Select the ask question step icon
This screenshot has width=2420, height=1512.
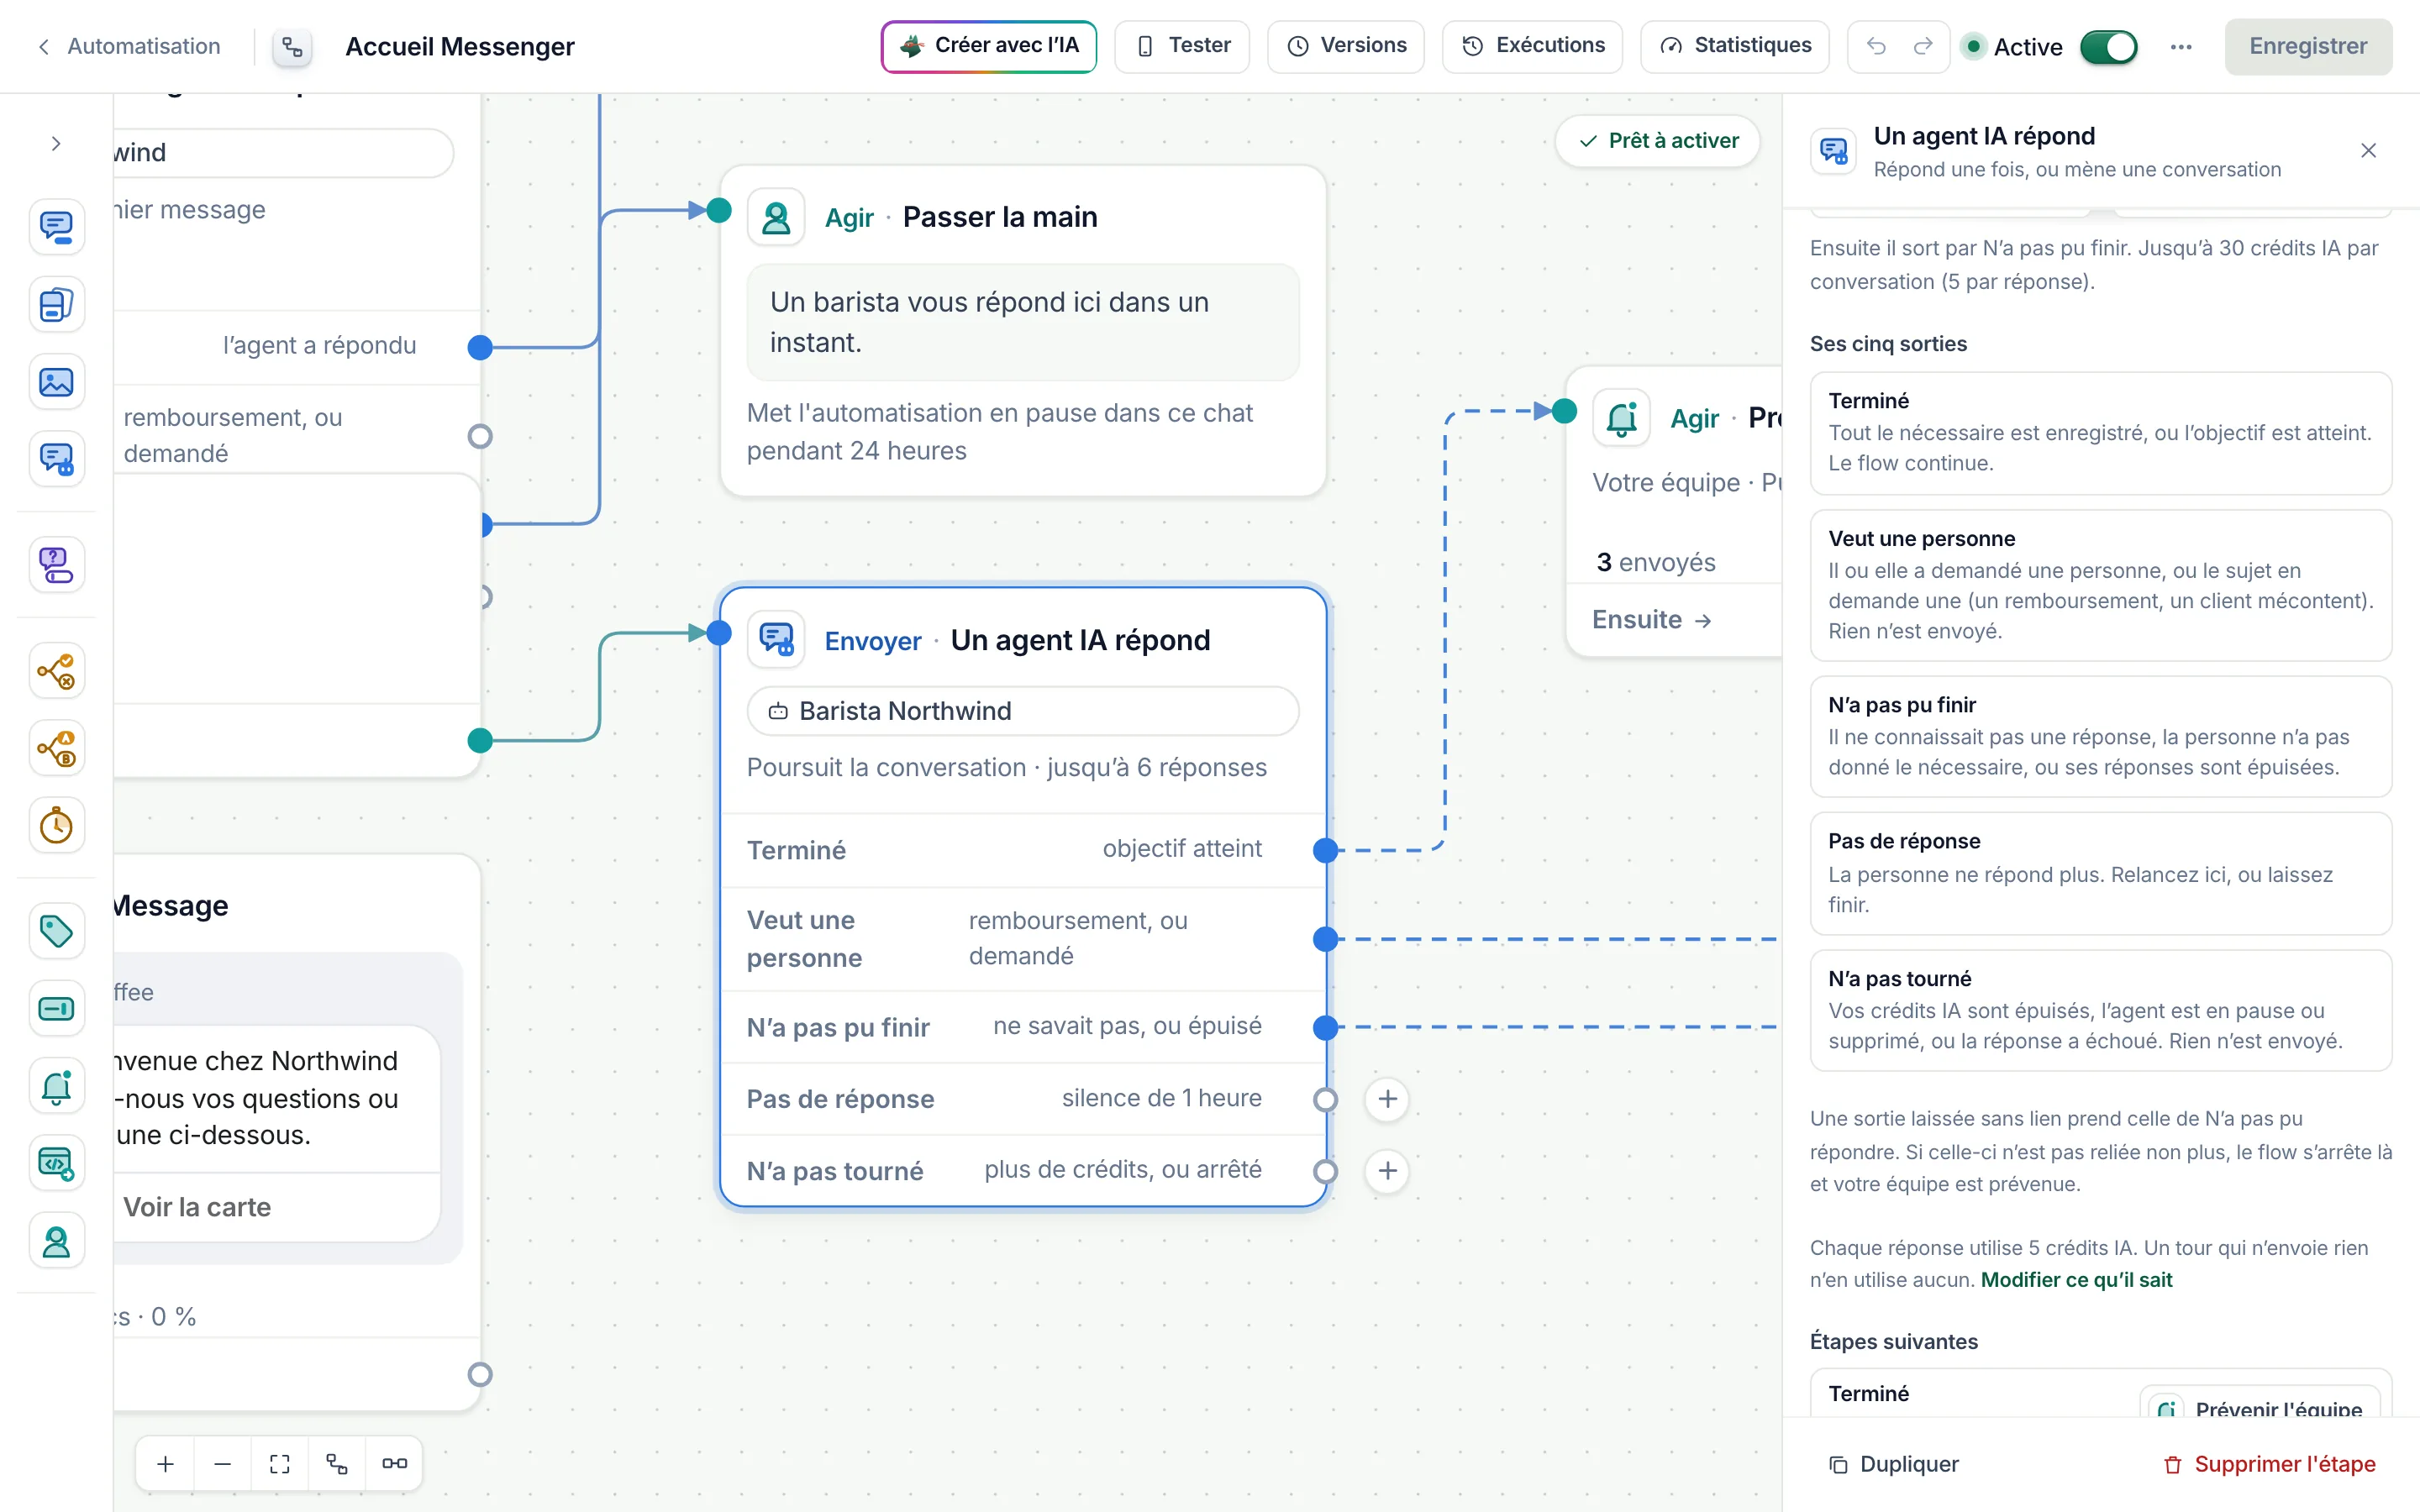56,565
